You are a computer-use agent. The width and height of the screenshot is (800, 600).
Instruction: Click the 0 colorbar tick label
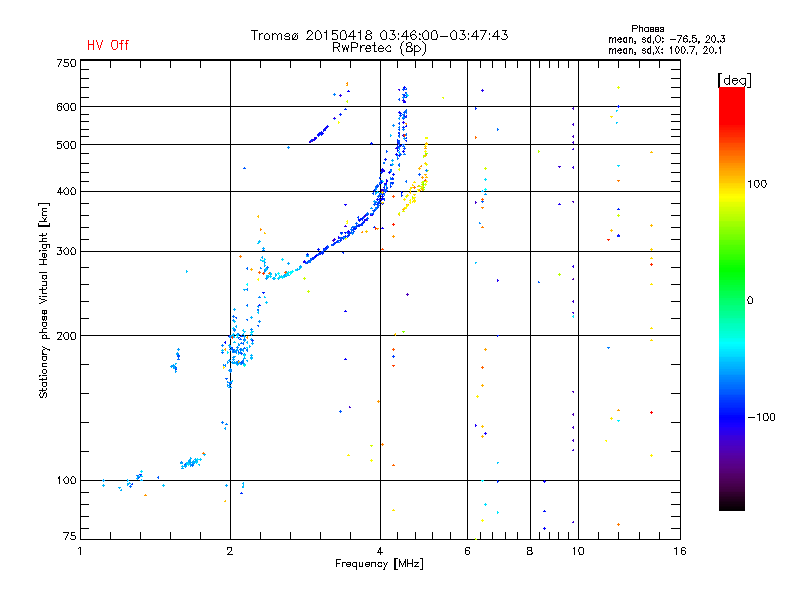point(750,301)
